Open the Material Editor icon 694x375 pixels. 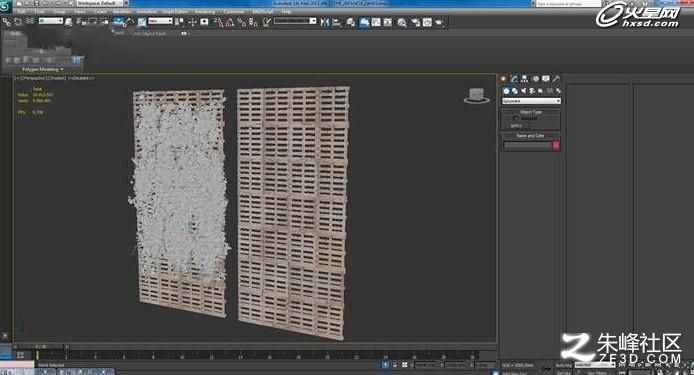[401, 22]
